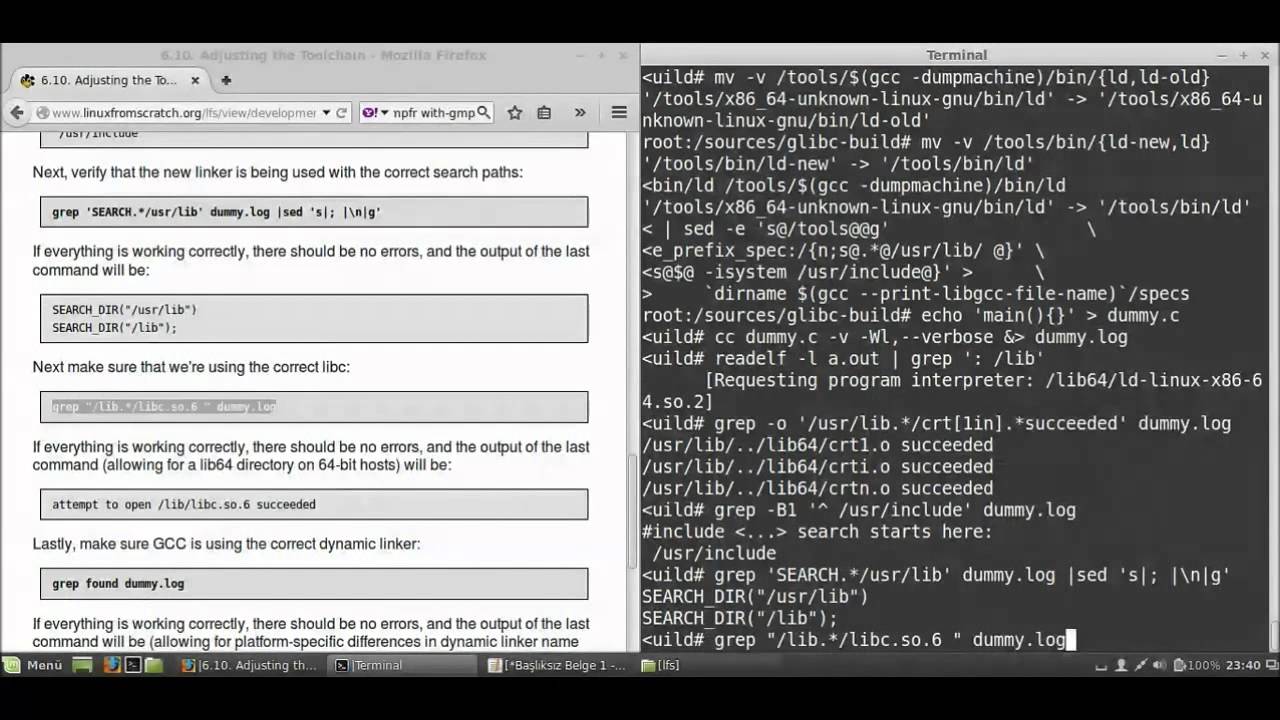Open the Mint Menü button

pyautogui.click(x=35, y=665)
